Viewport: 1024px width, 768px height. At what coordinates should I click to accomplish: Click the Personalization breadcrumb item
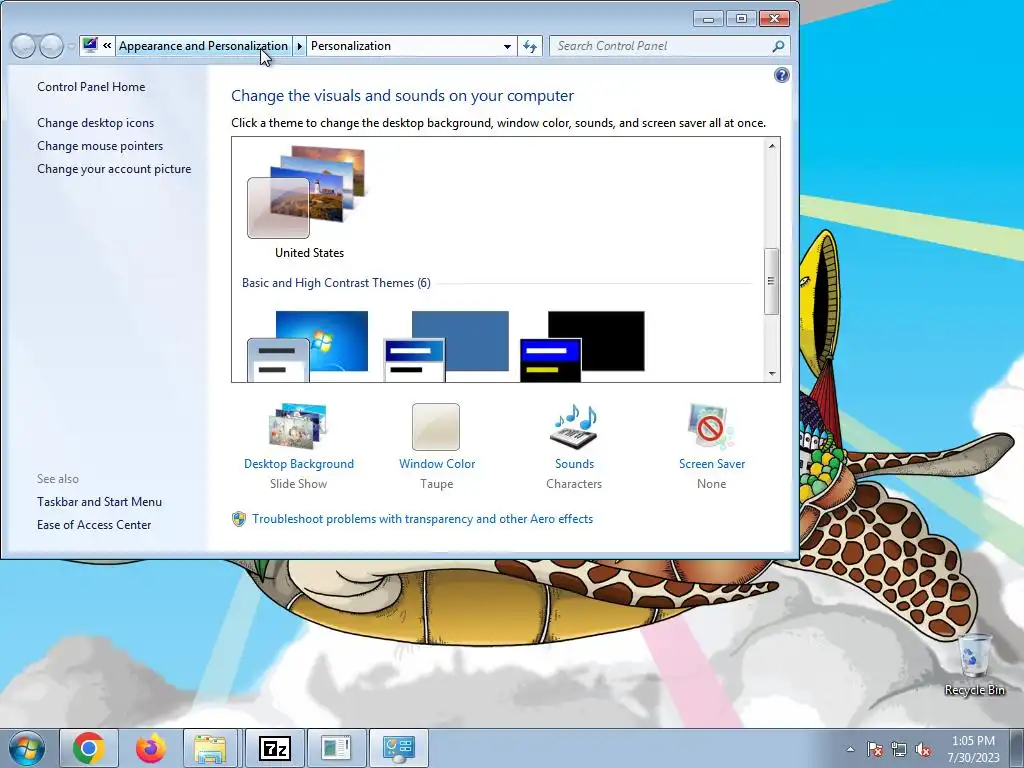click(x=351, y=46)
